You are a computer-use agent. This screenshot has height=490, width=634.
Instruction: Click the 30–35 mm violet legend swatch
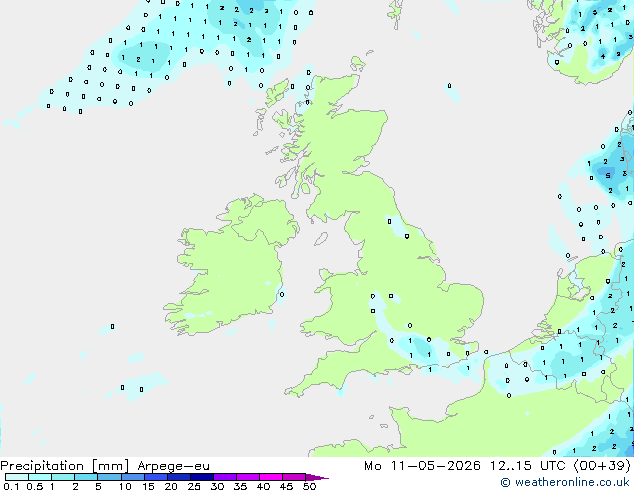tap(225, 477)
